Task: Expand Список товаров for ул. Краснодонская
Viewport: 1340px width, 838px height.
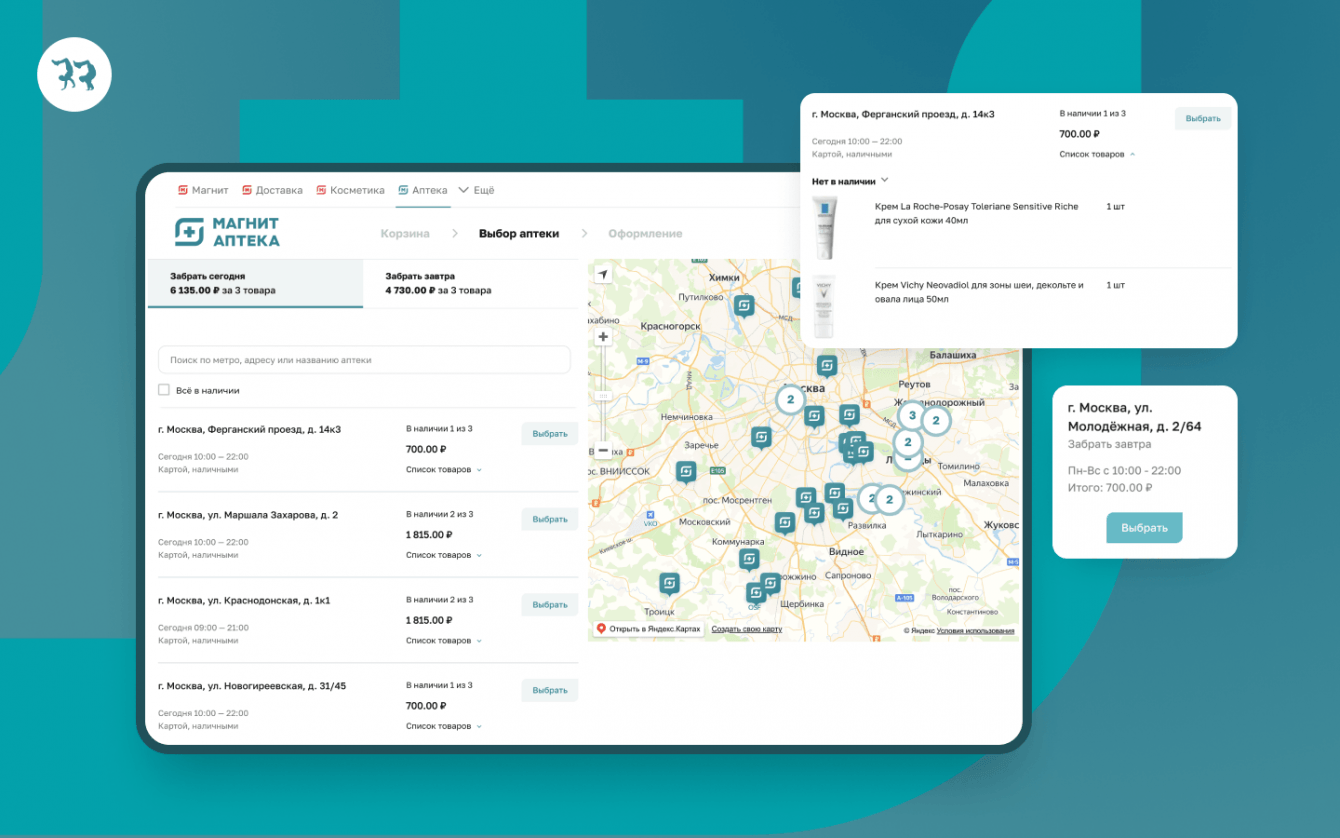Action: point(443,640)
